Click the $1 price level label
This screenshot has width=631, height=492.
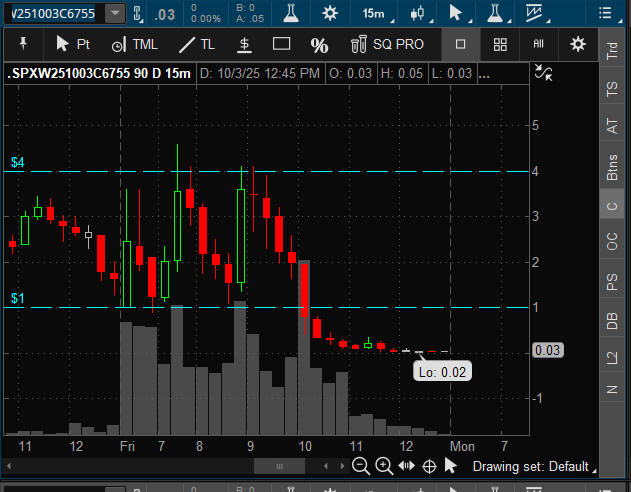pos(17,298)
